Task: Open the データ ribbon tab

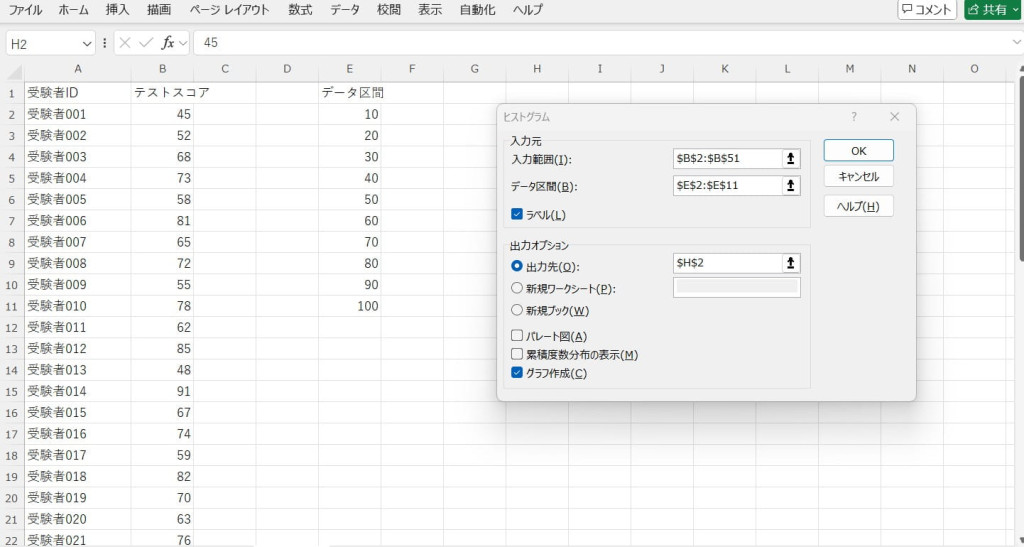Action: pos(345,10)
